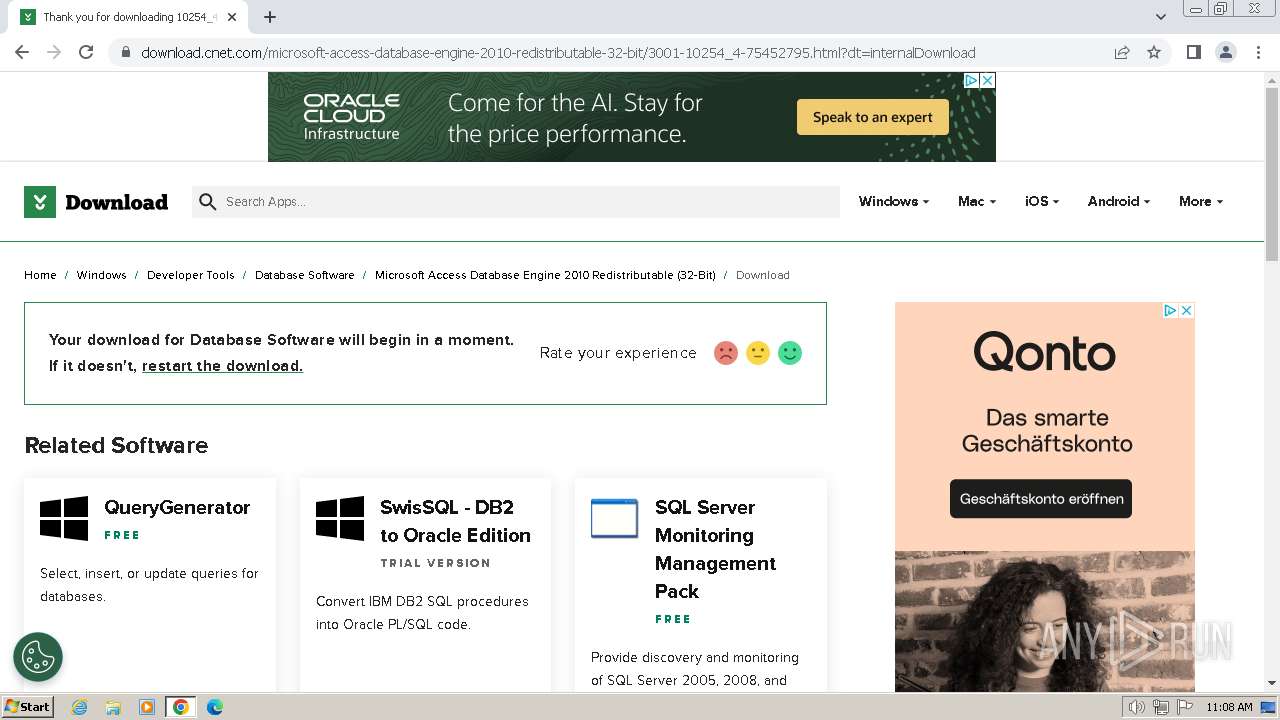Open Chrome three-dot menu

tap(1258, 52)
